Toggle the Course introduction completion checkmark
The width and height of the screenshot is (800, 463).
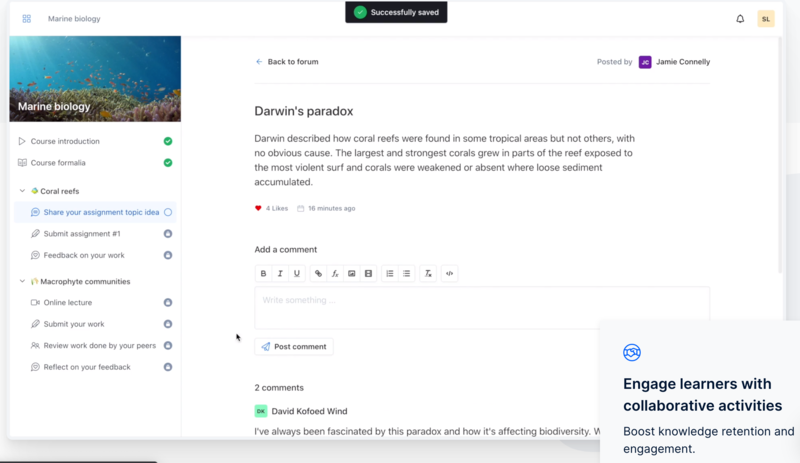(168, 142)
